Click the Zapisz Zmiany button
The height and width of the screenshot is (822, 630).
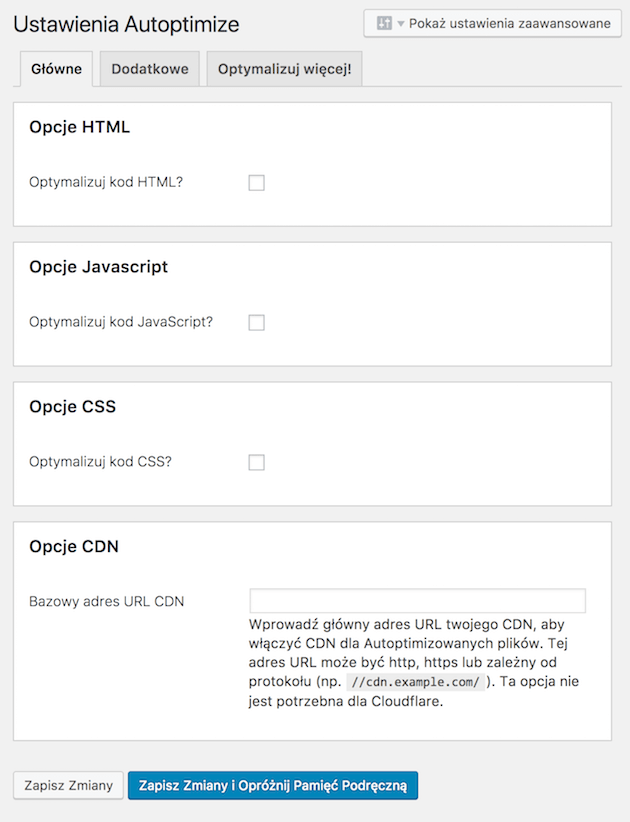(x=68, y=785)
